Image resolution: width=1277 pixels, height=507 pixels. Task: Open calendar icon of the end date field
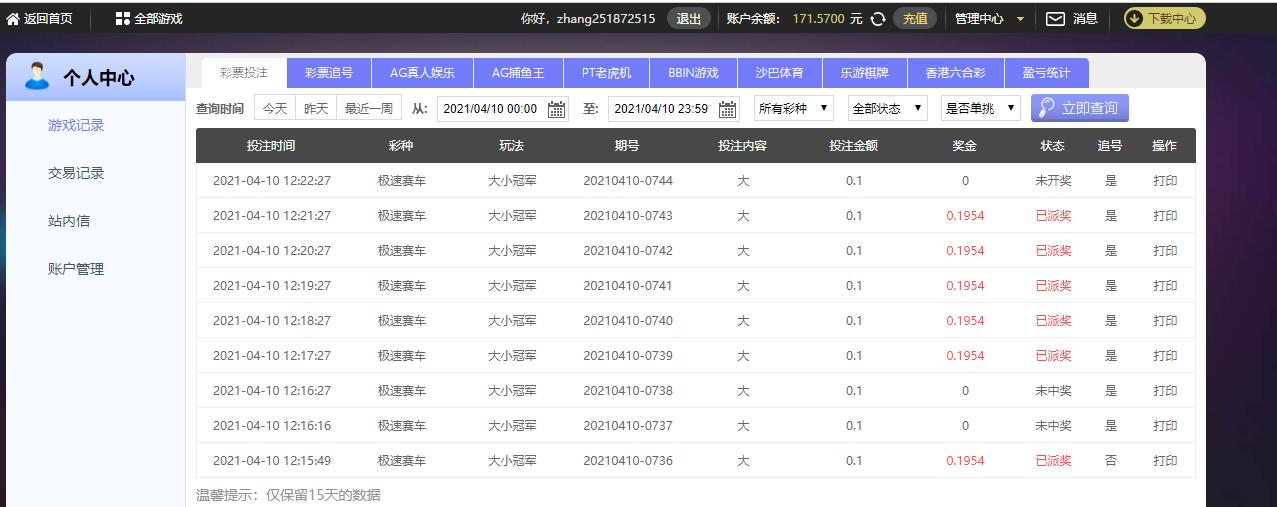728,109
